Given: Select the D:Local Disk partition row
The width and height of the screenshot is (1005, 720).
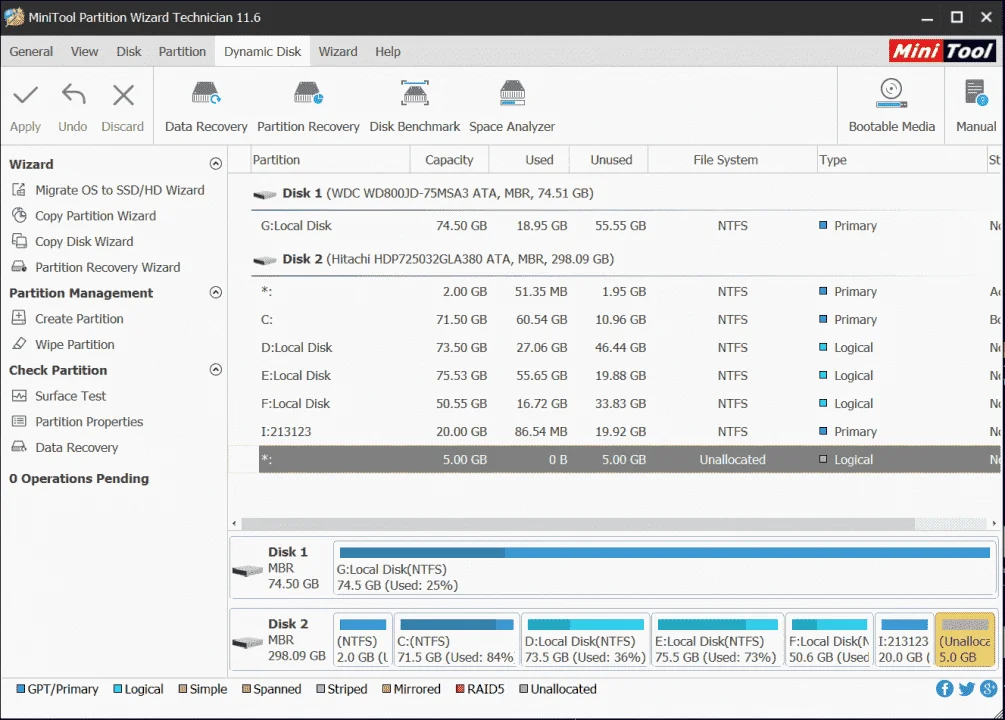Looking at the screenshot, I should (x=629, y=347).
